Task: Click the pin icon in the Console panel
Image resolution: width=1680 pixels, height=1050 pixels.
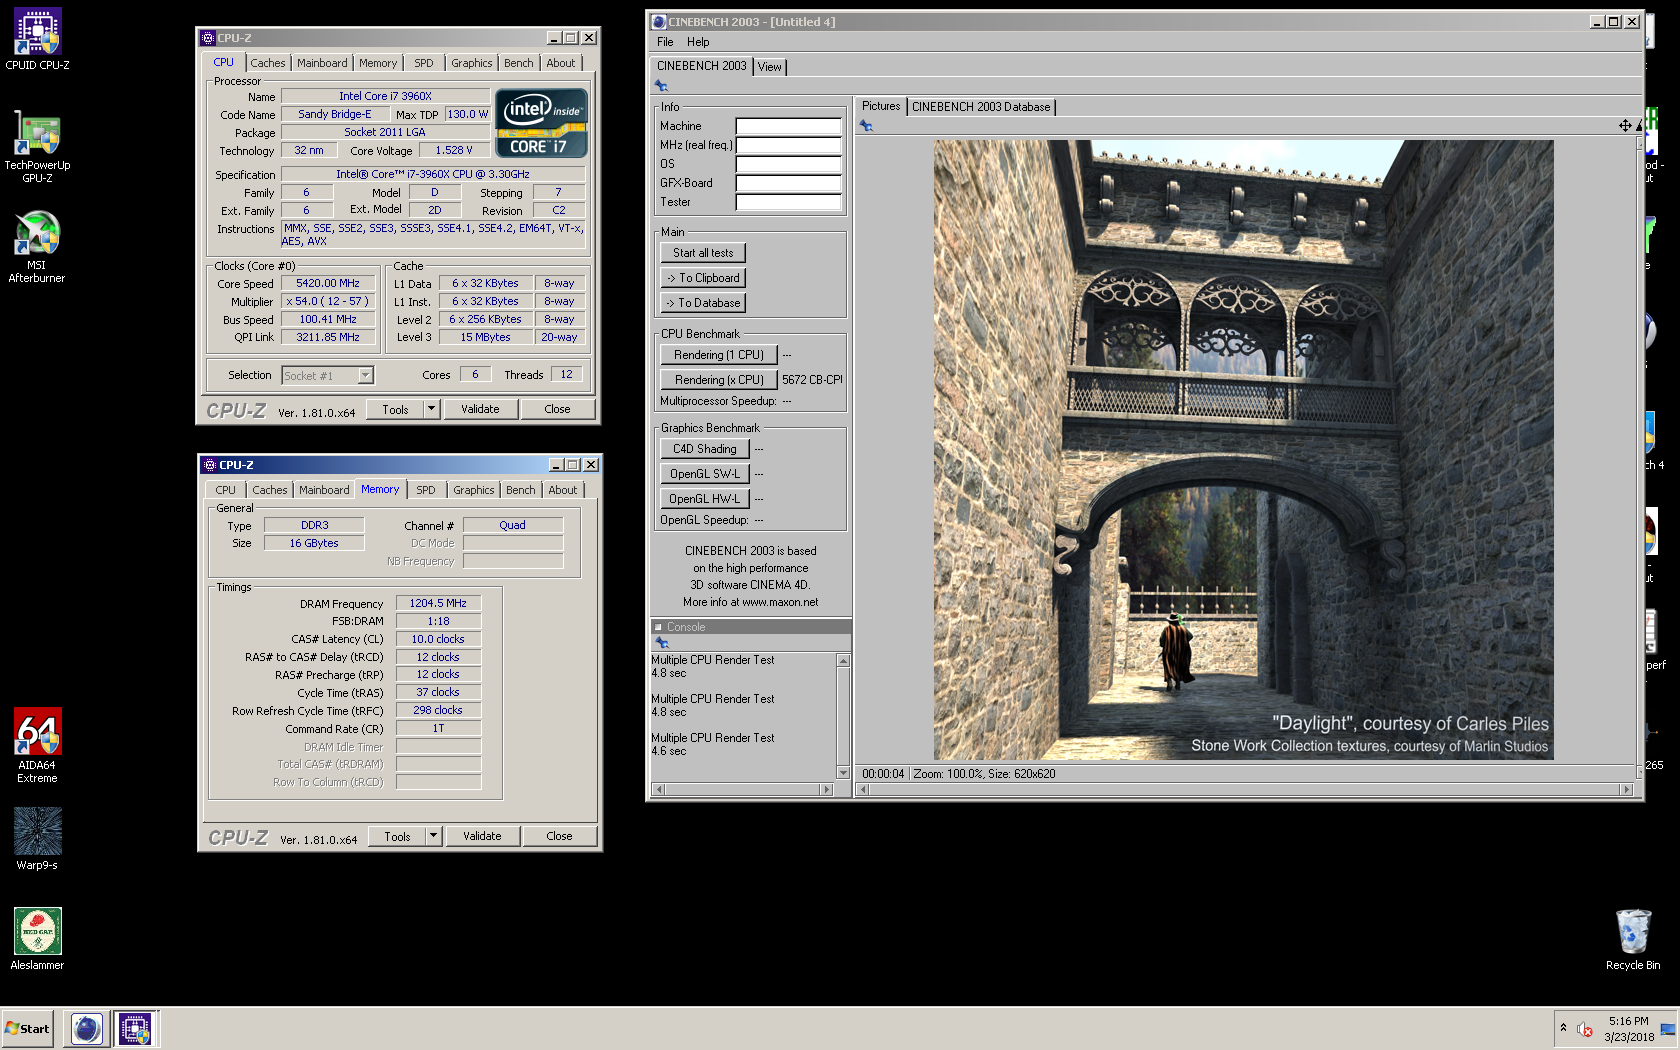Action: (662, 643)
